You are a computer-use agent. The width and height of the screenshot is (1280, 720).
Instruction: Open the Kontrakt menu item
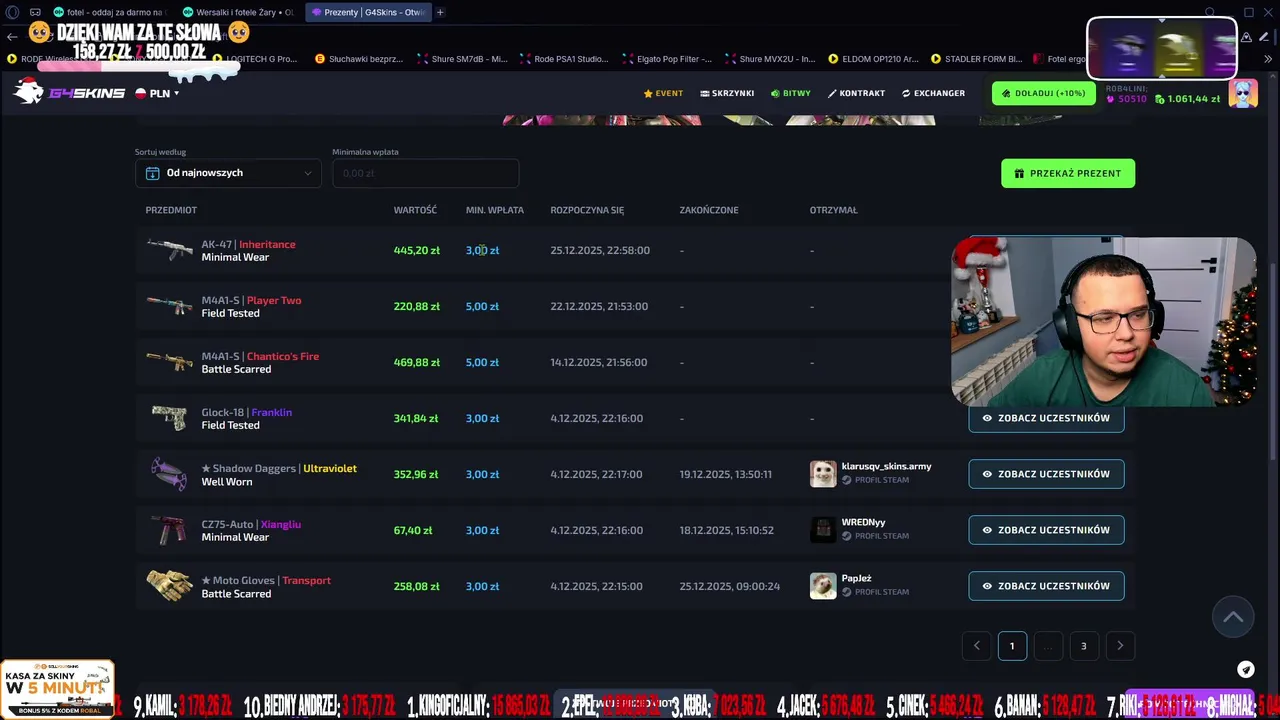point(856,93)
